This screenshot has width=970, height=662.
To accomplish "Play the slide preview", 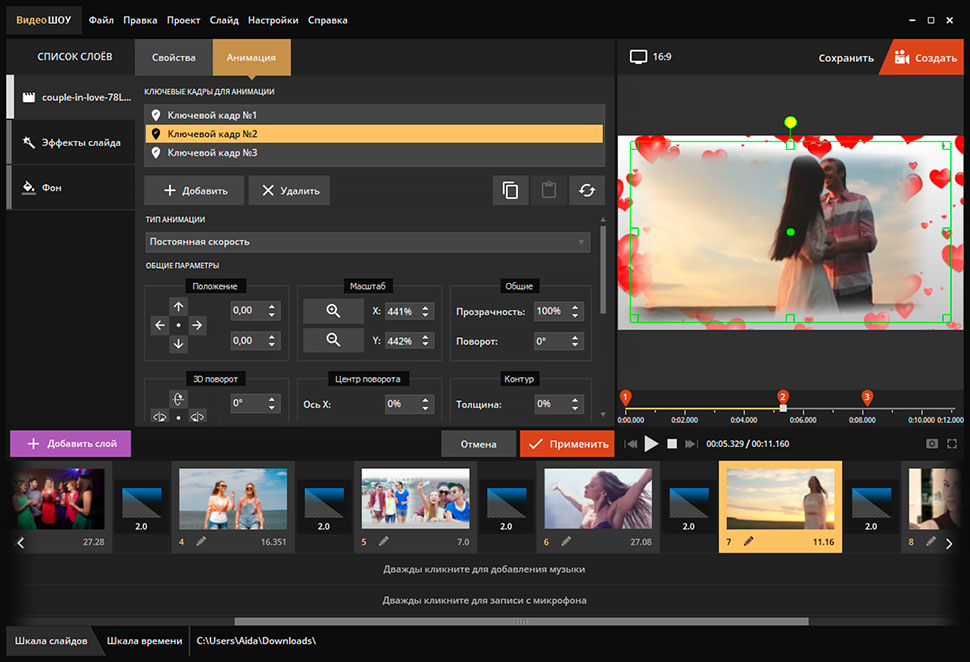I will point(651,444).
